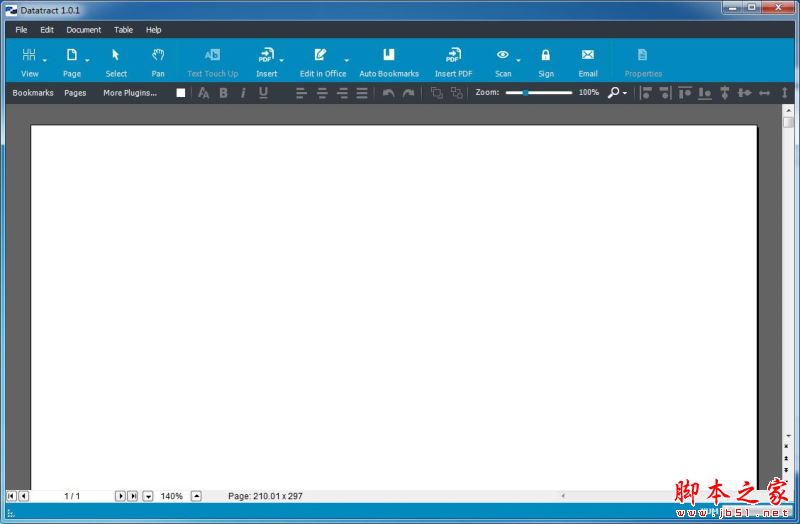Align text right

point(342,93)
